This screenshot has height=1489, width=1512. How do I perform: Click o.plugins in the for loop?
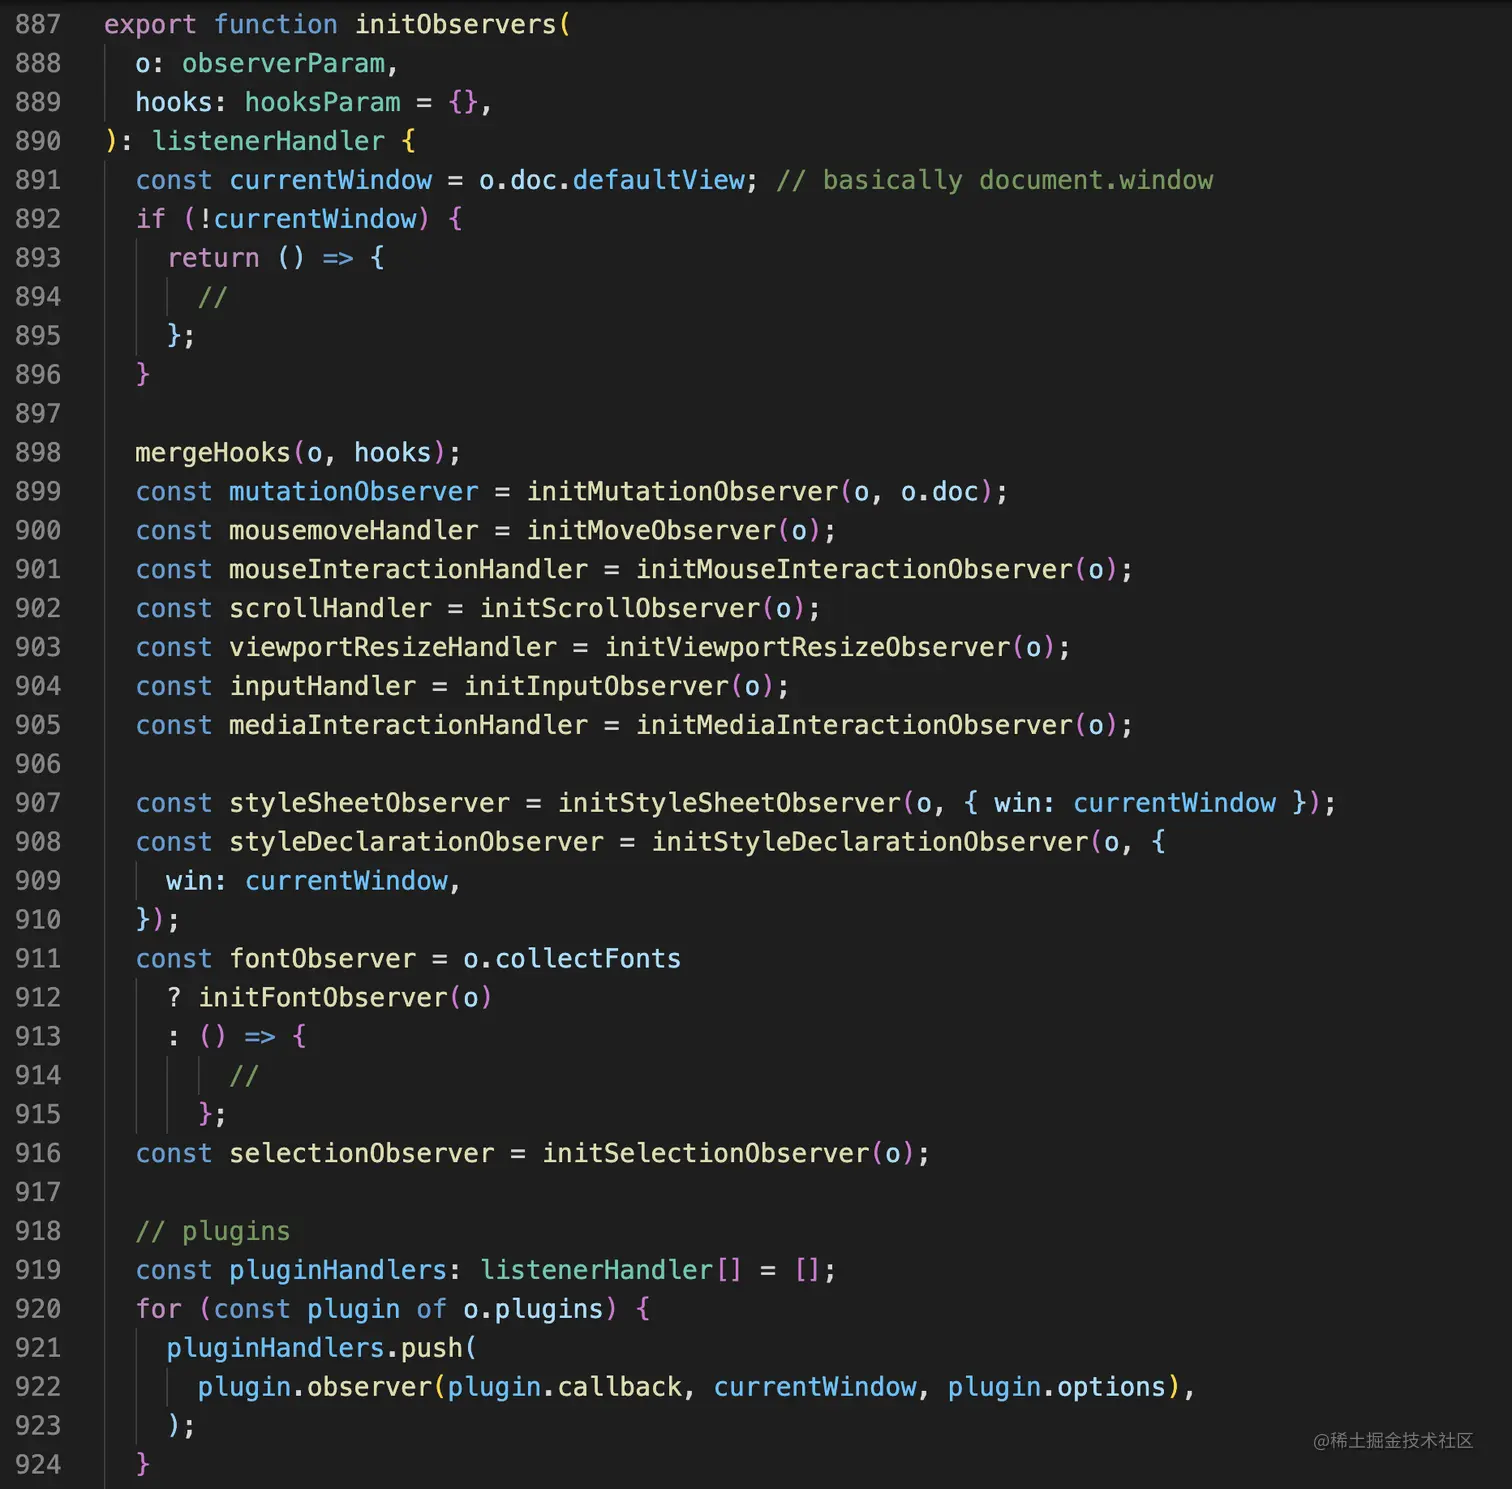point(534,1311)
